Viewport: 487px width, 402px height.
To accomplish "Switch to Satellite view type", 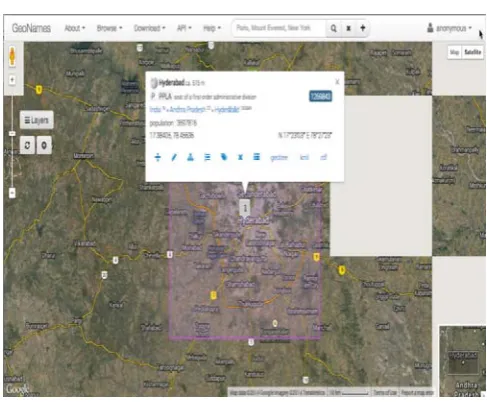I will click(x=473, y=52).
